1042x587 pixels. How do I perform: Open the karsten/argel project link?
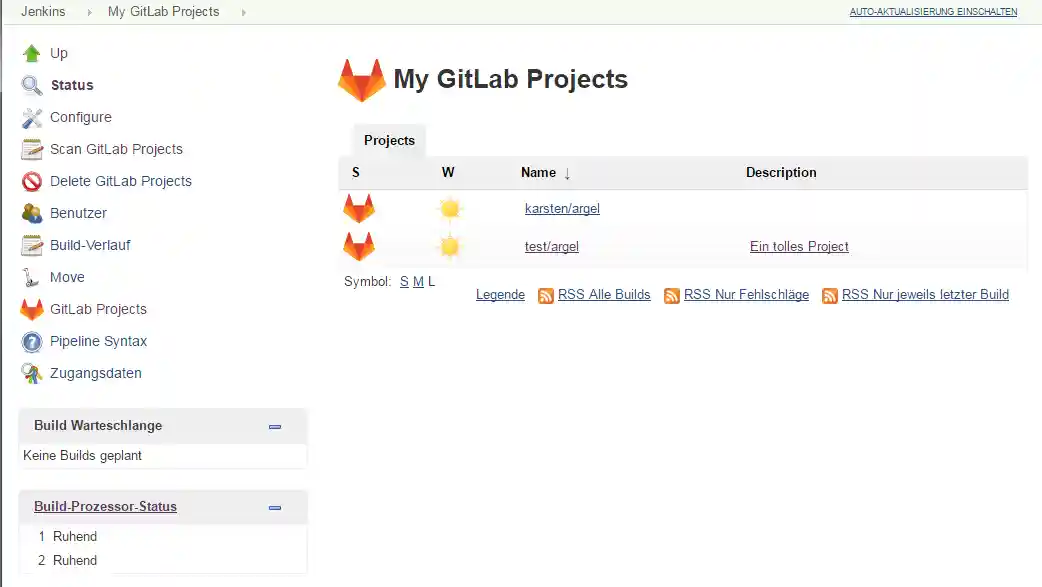[x=562, y=209]
